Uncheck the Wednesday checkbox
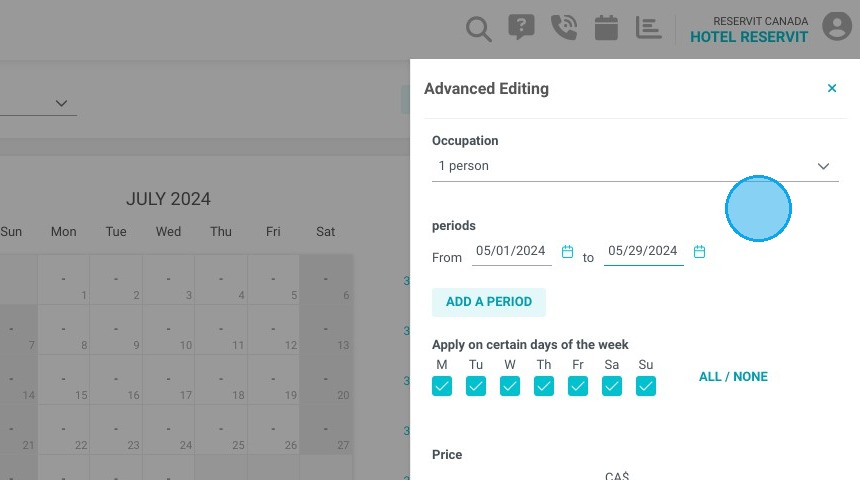This screenshot has width=860, height=480. click(510, 386)
